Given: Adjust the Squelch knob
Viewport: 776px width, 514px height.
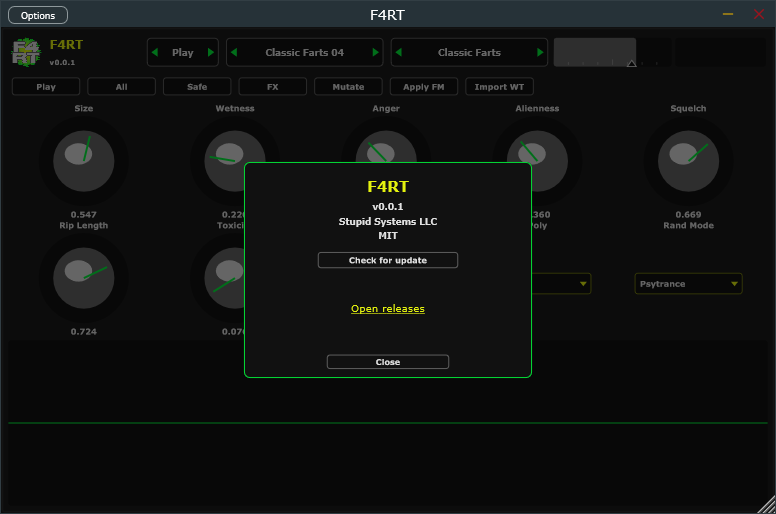Looking at the screenshot, I should 688,161.
